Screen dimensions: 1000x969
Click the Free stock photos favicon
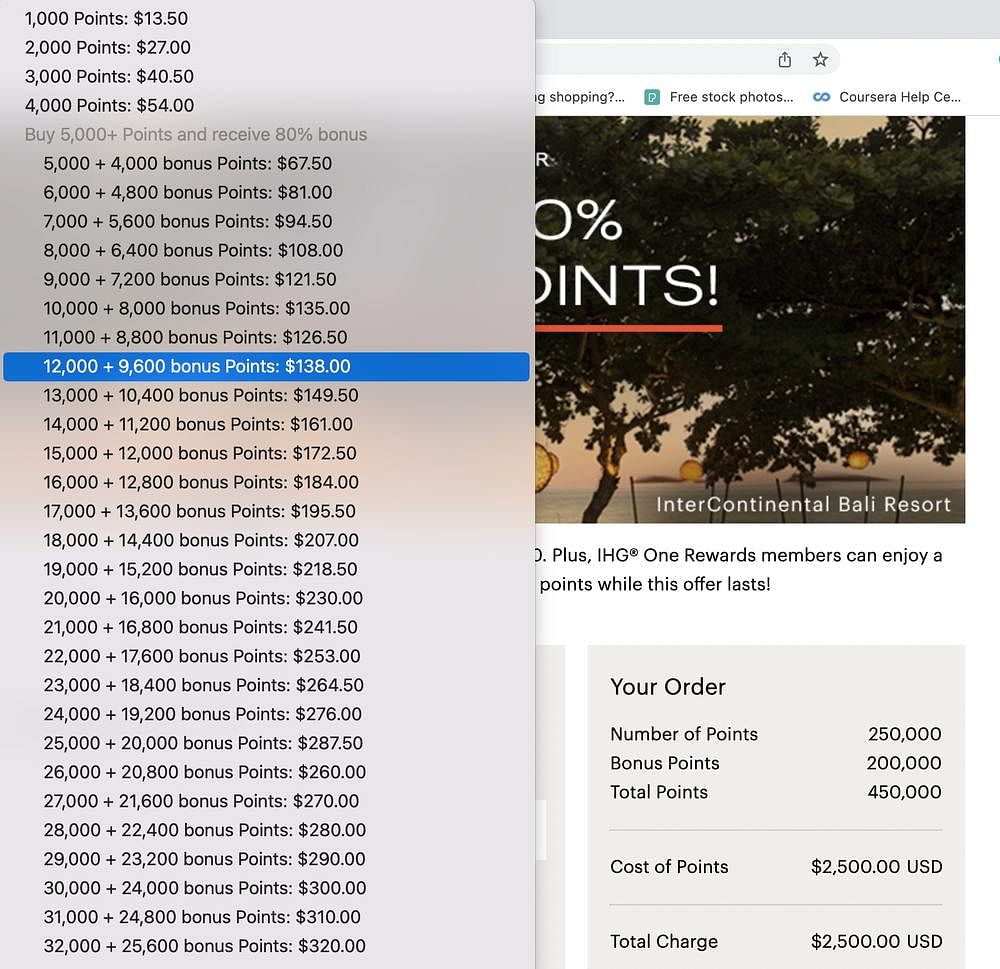coord(652,97)
